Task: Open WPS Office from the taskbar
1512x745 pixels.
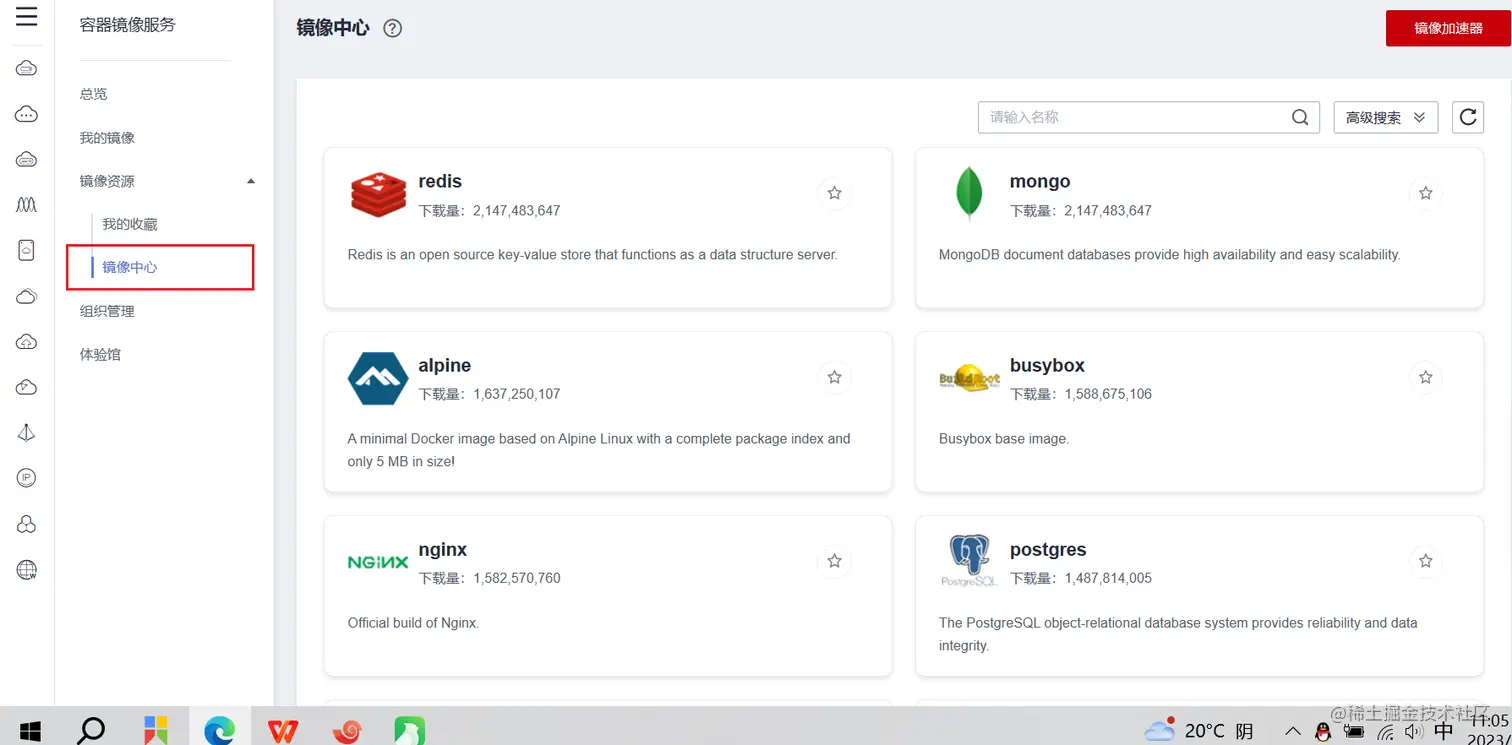Action: tap(283, 731)
